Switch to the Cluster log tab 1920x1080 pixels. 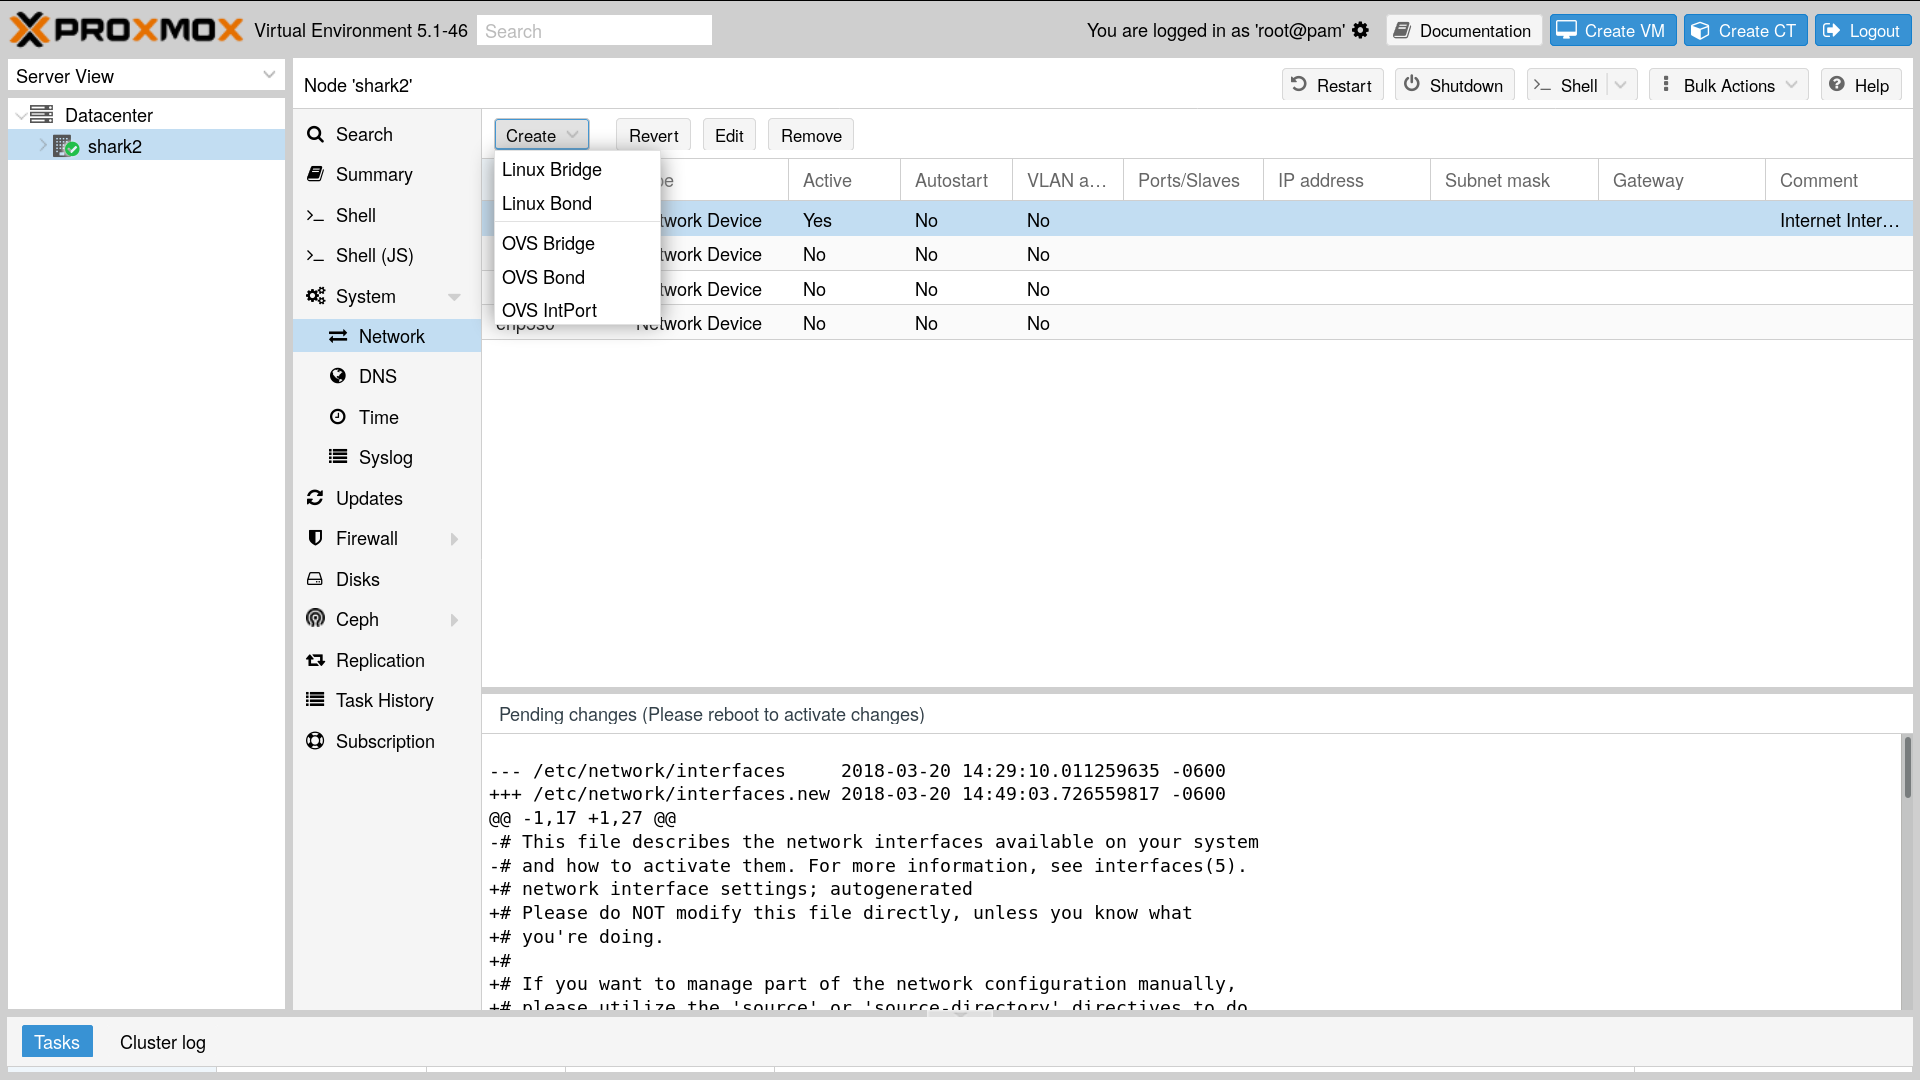pyautogui.click(x=163, y=1042)
